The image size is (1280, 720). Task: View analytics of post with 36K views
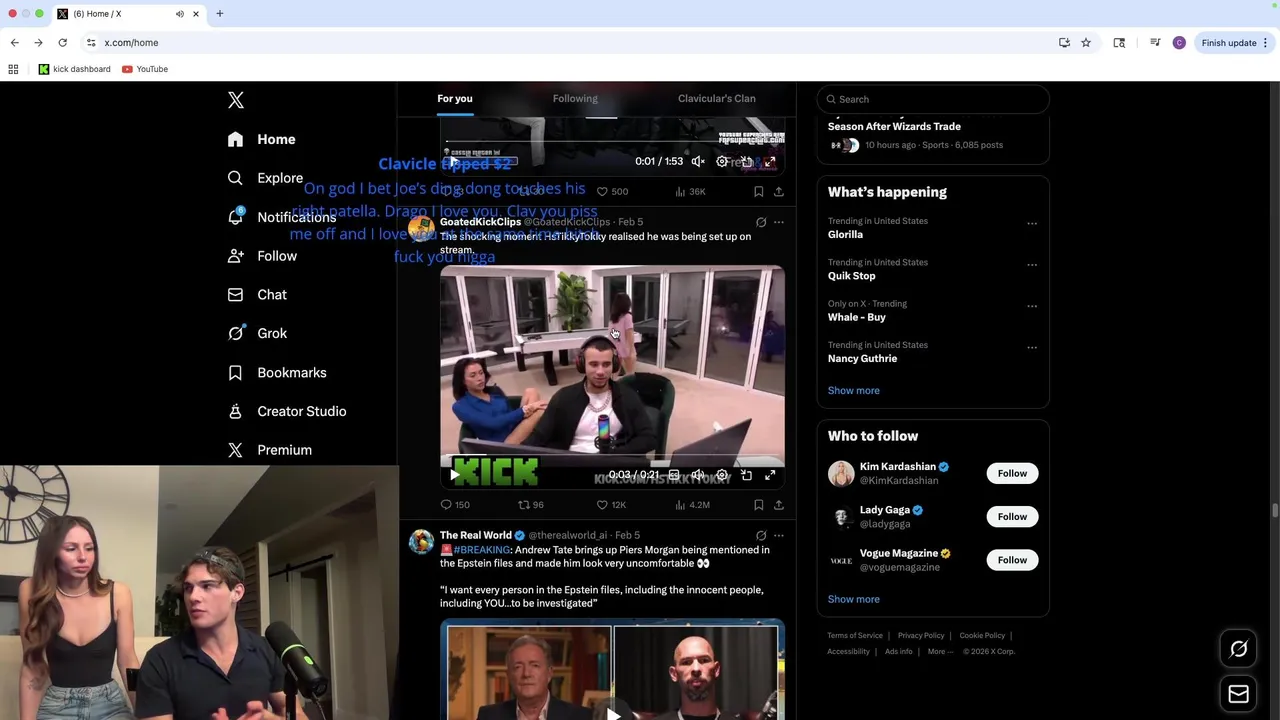690,191
